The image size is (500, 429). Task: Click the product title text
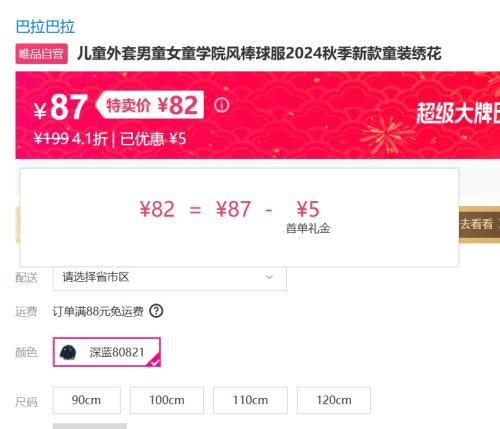tap(259, 54)
